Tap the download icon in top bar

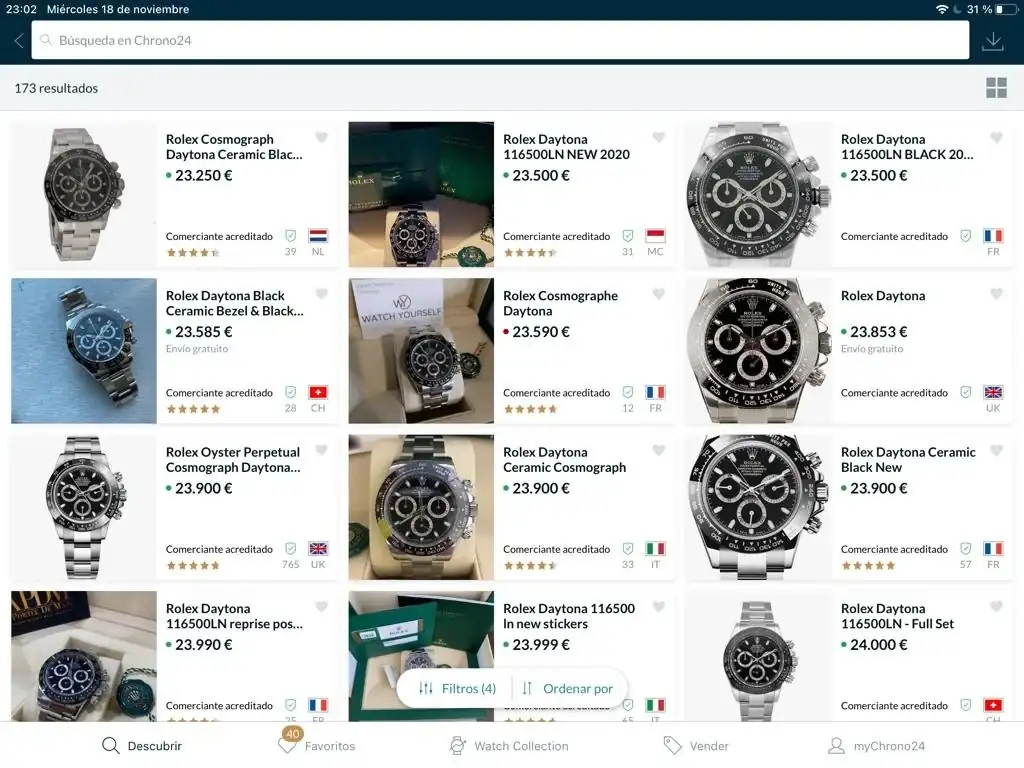pyautogui.click(x=993, y=40)
